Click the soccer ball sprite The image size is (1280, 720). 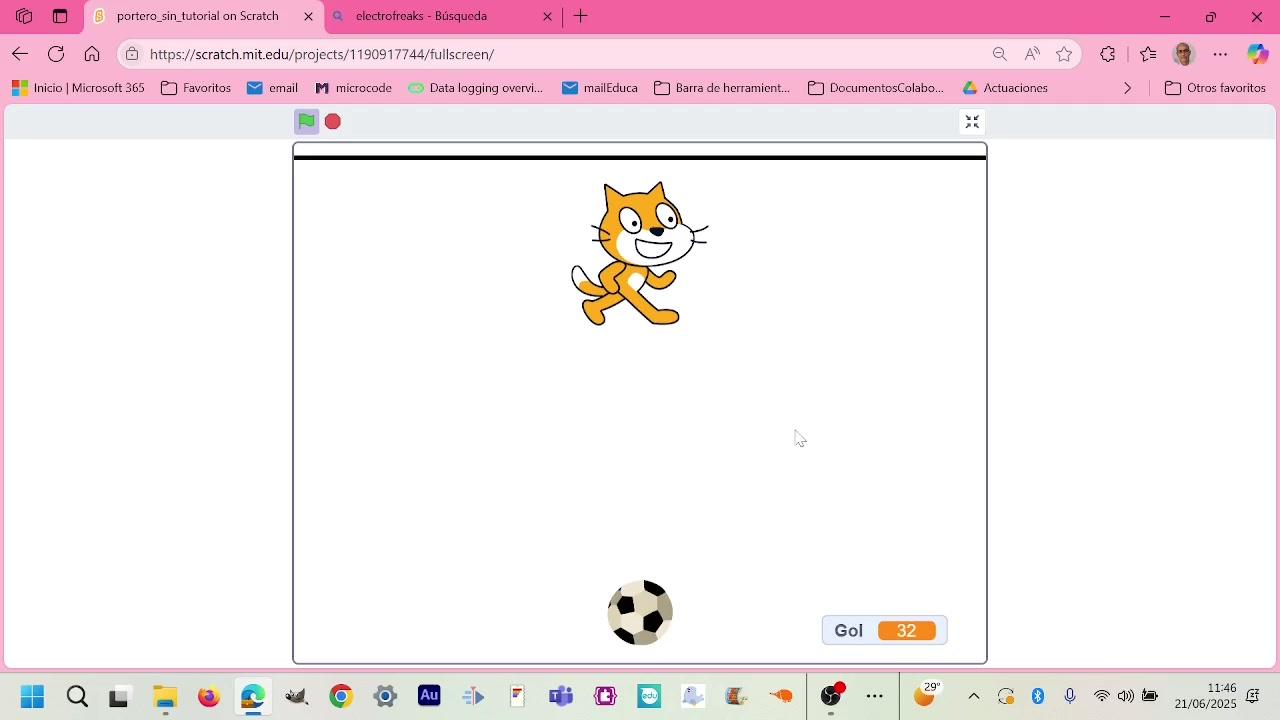point(640,612)
